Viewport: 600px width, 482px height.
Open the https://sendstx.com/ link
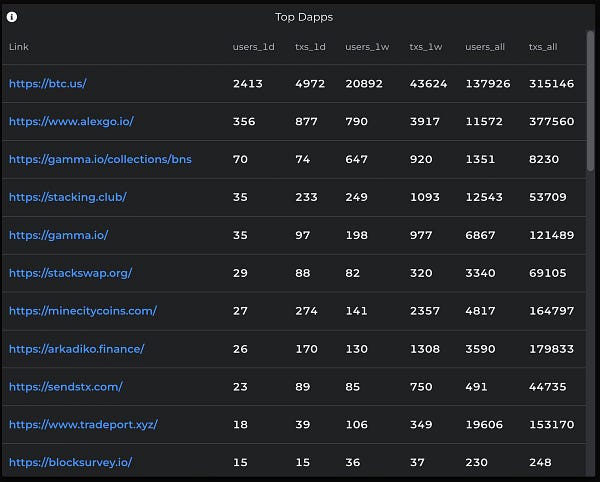click(66, 387)
